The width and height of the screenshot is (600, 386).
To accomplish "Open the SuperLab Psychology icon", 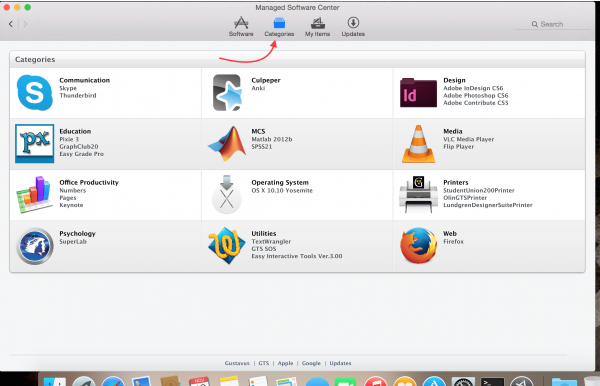I will click(x=35, y=246).
